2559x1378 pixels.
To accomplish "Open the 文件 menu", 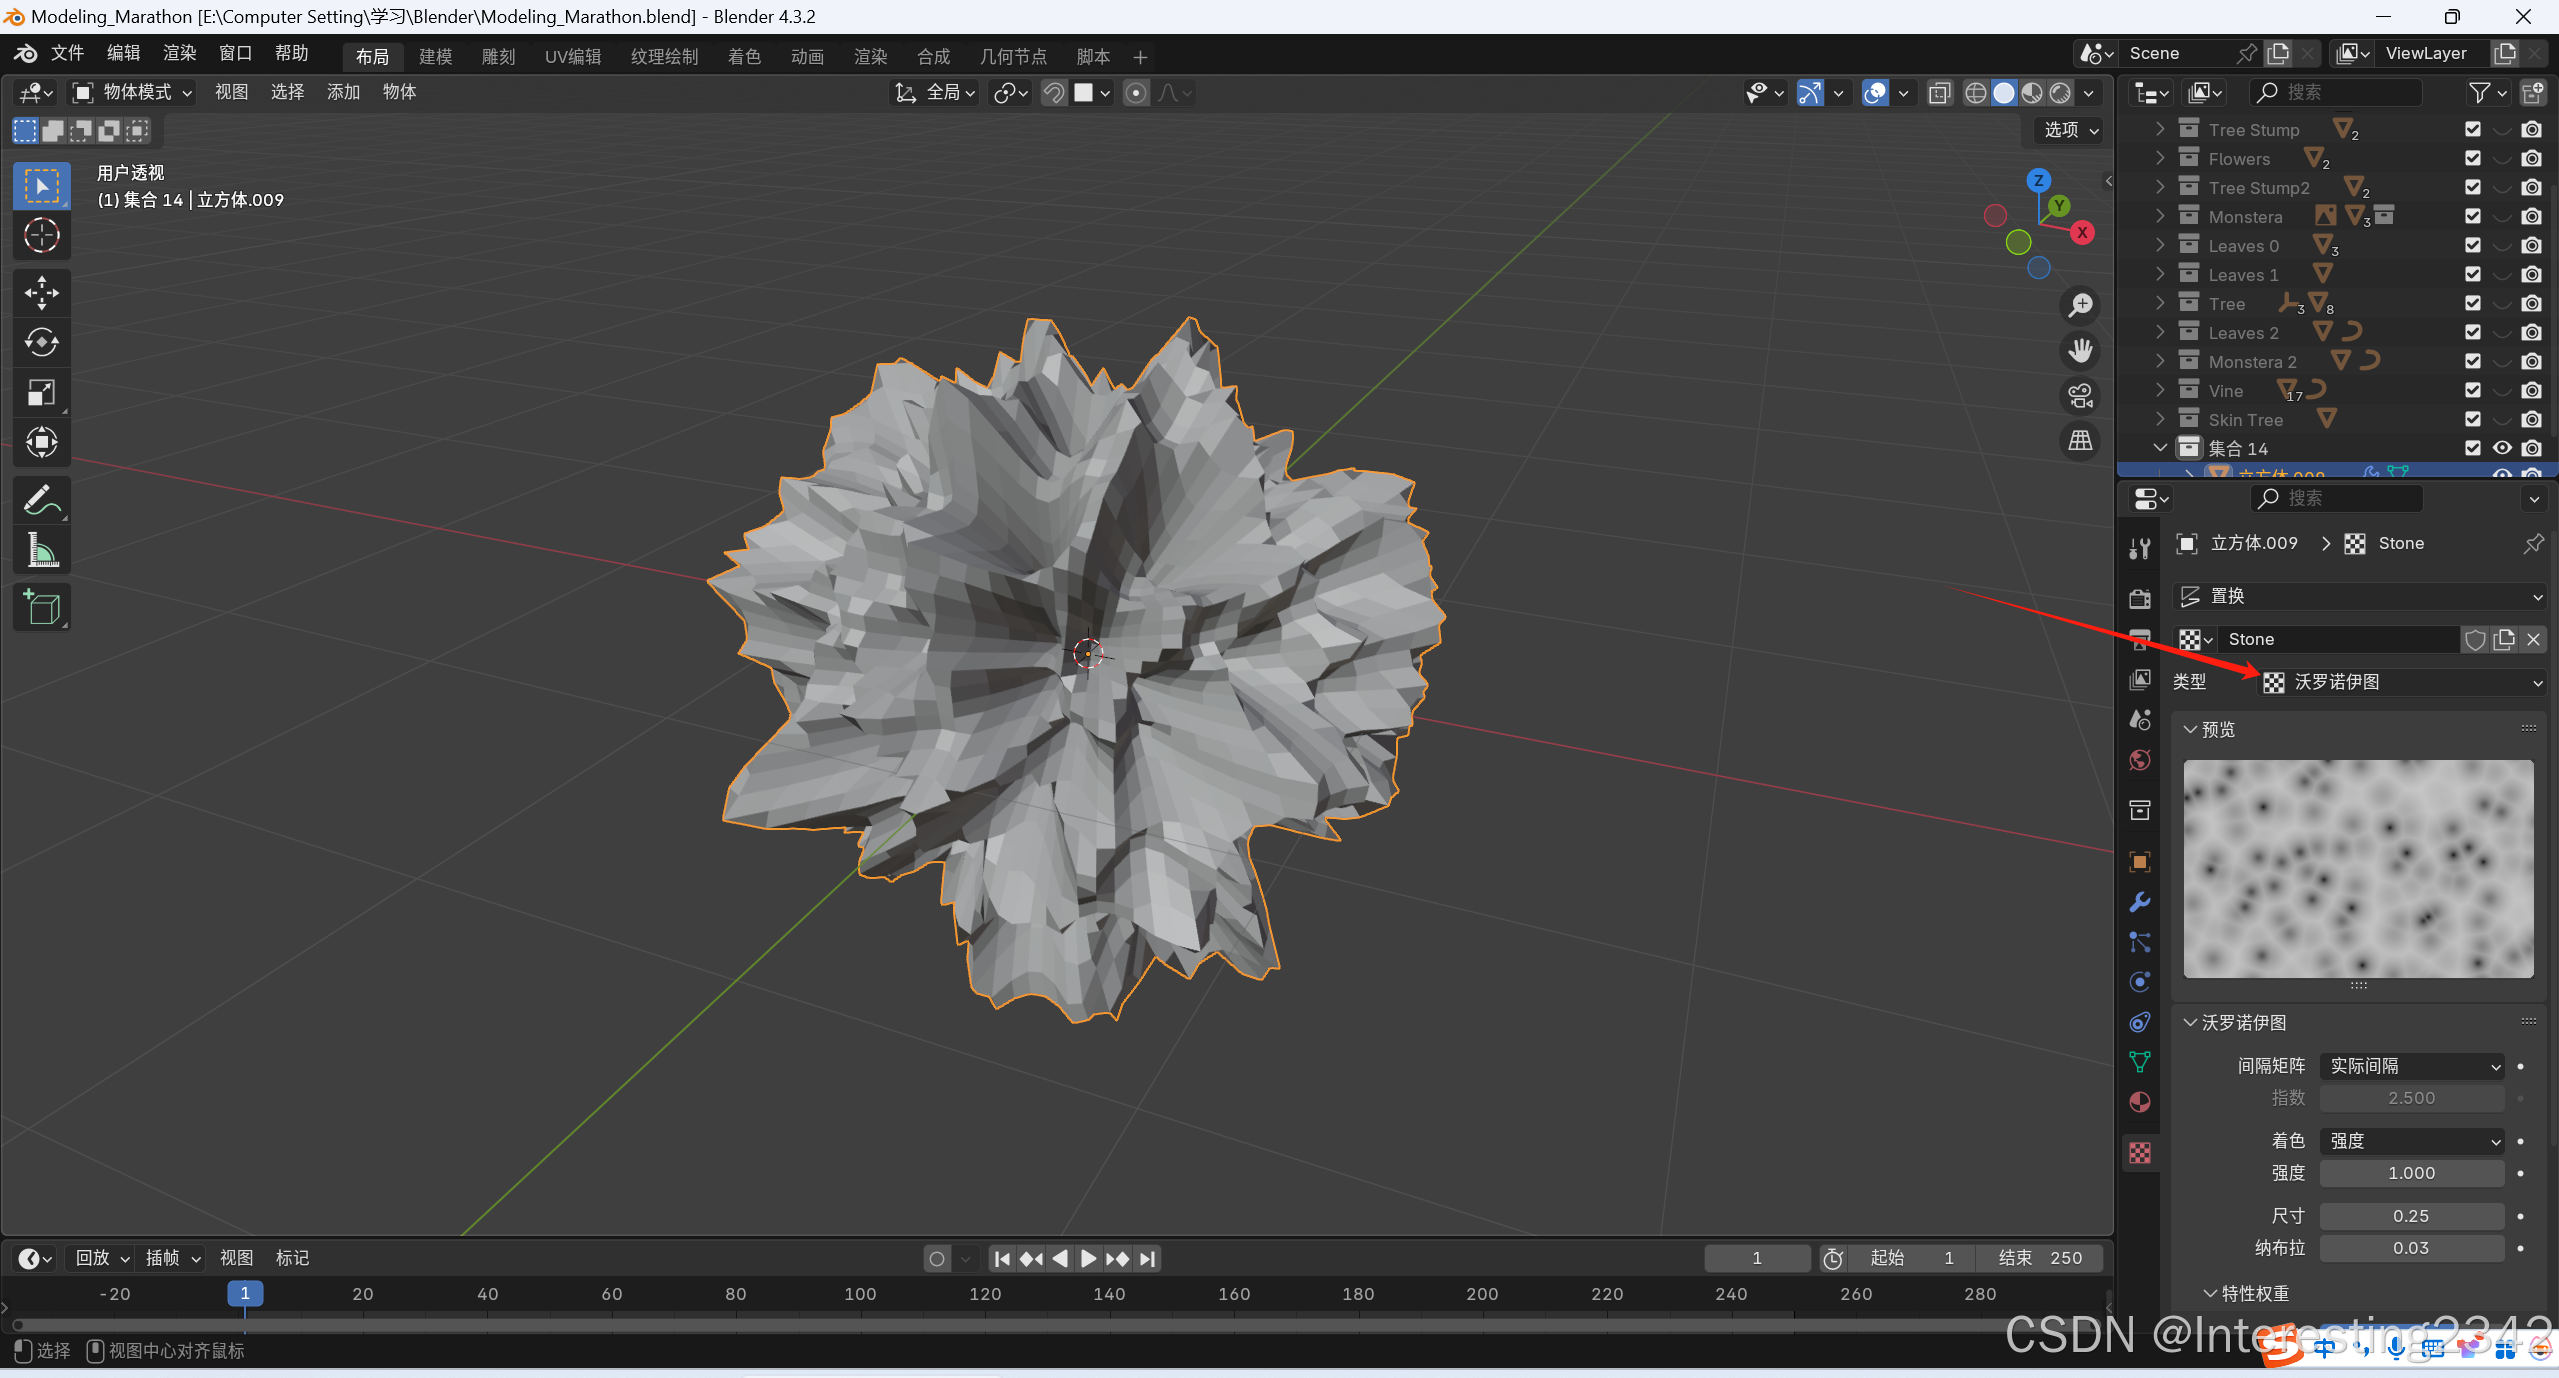I will 67,53.
